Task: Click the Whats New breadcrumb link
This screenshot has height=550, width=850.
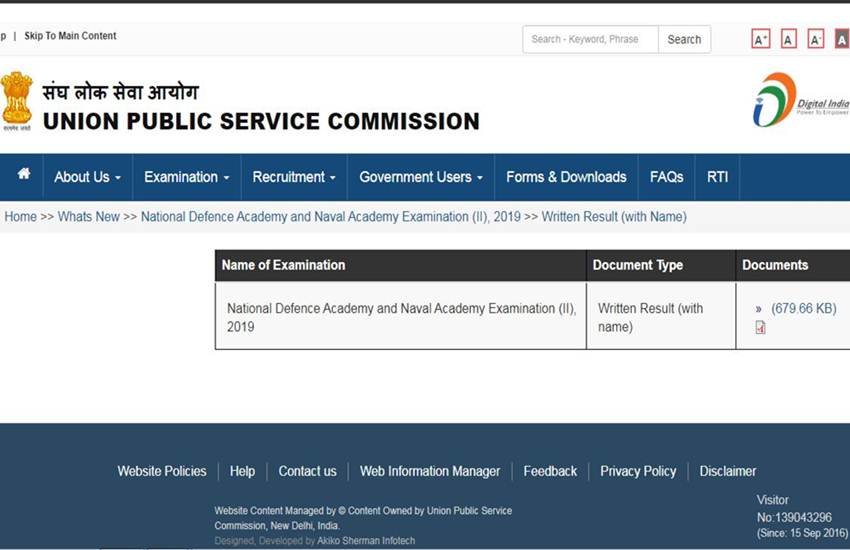Action: (88, 216)
